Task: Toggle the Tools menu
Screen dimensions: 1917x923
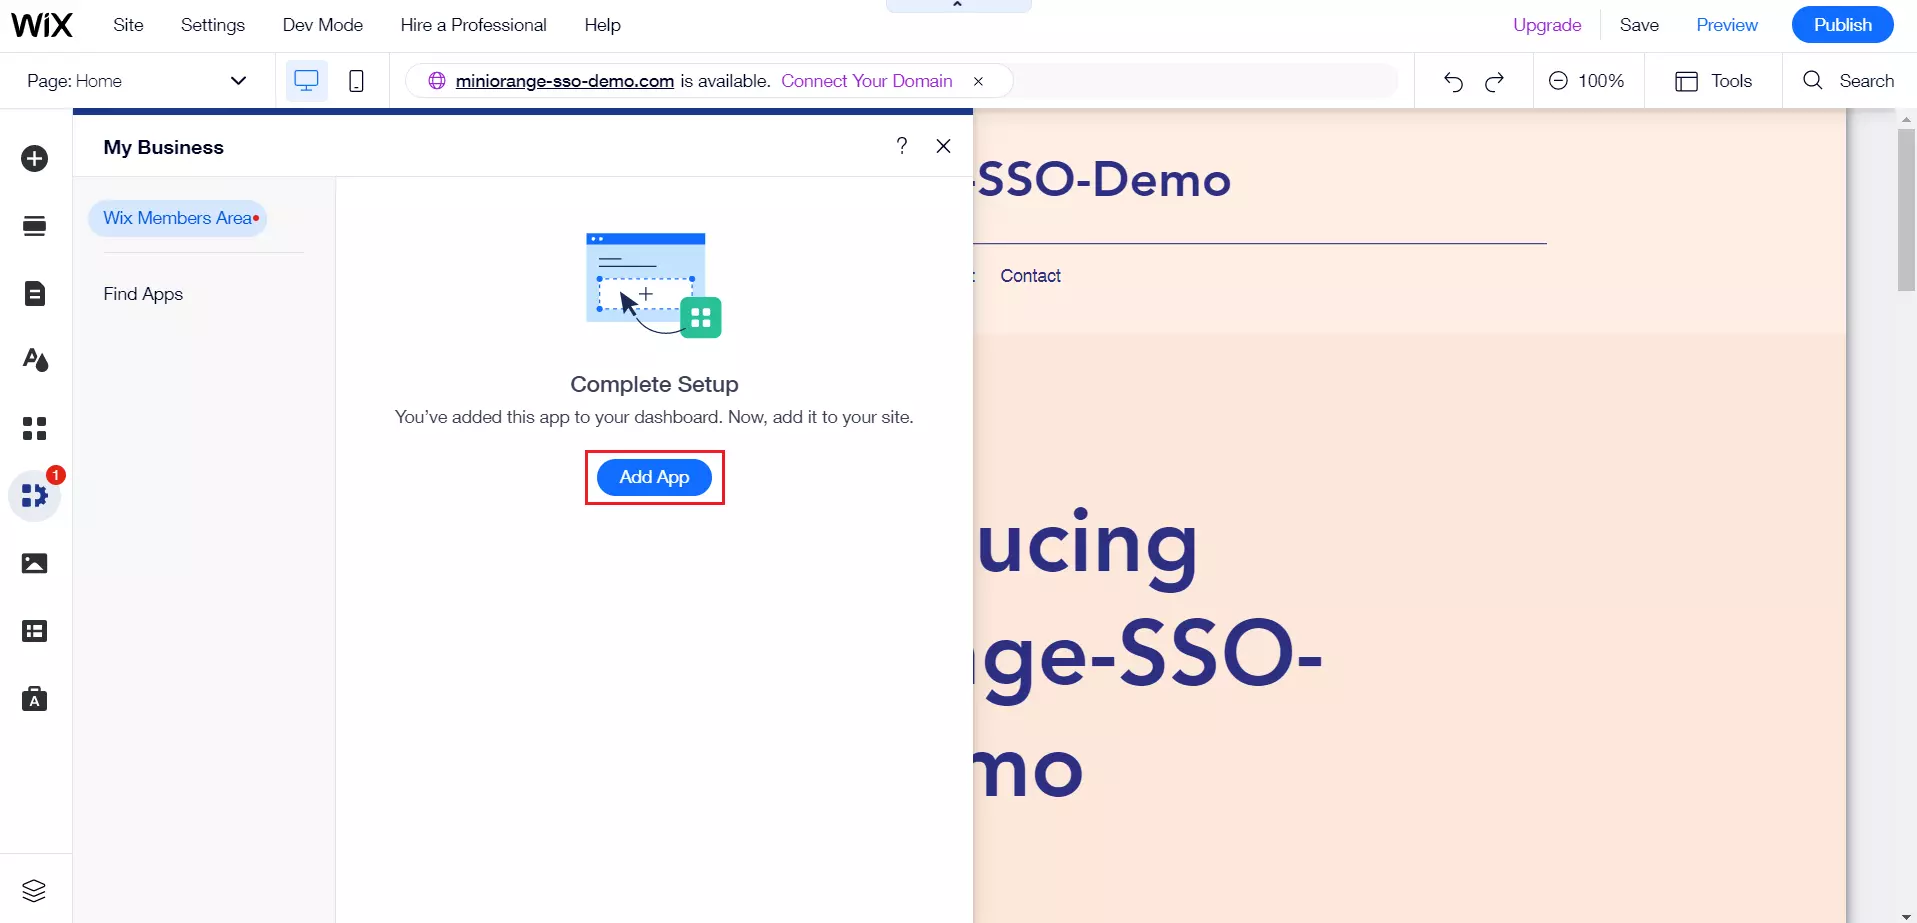Action: (1713, 81)
